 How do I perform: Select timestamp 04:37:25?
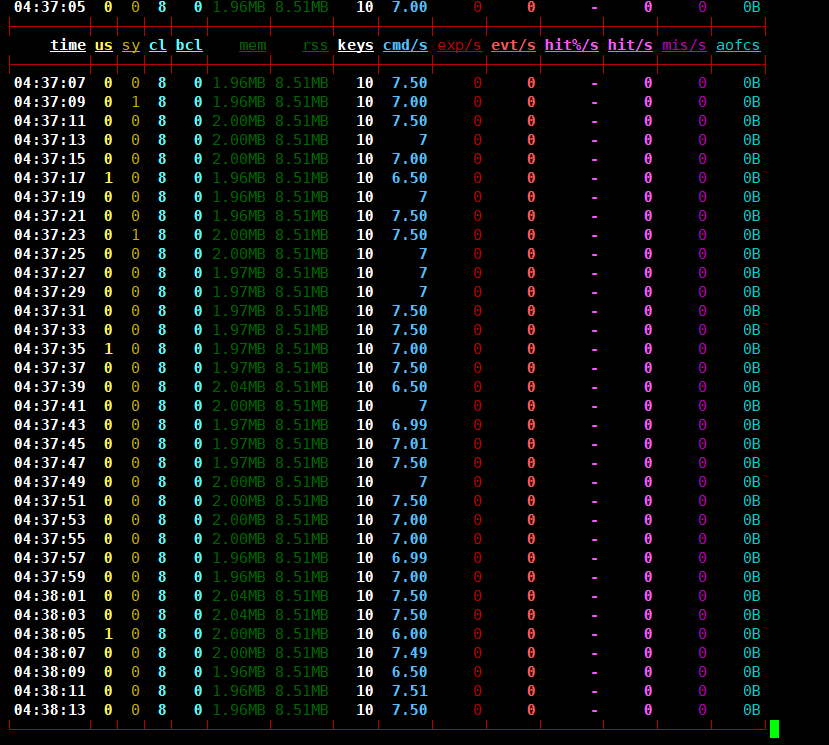[x=50, y=254]
